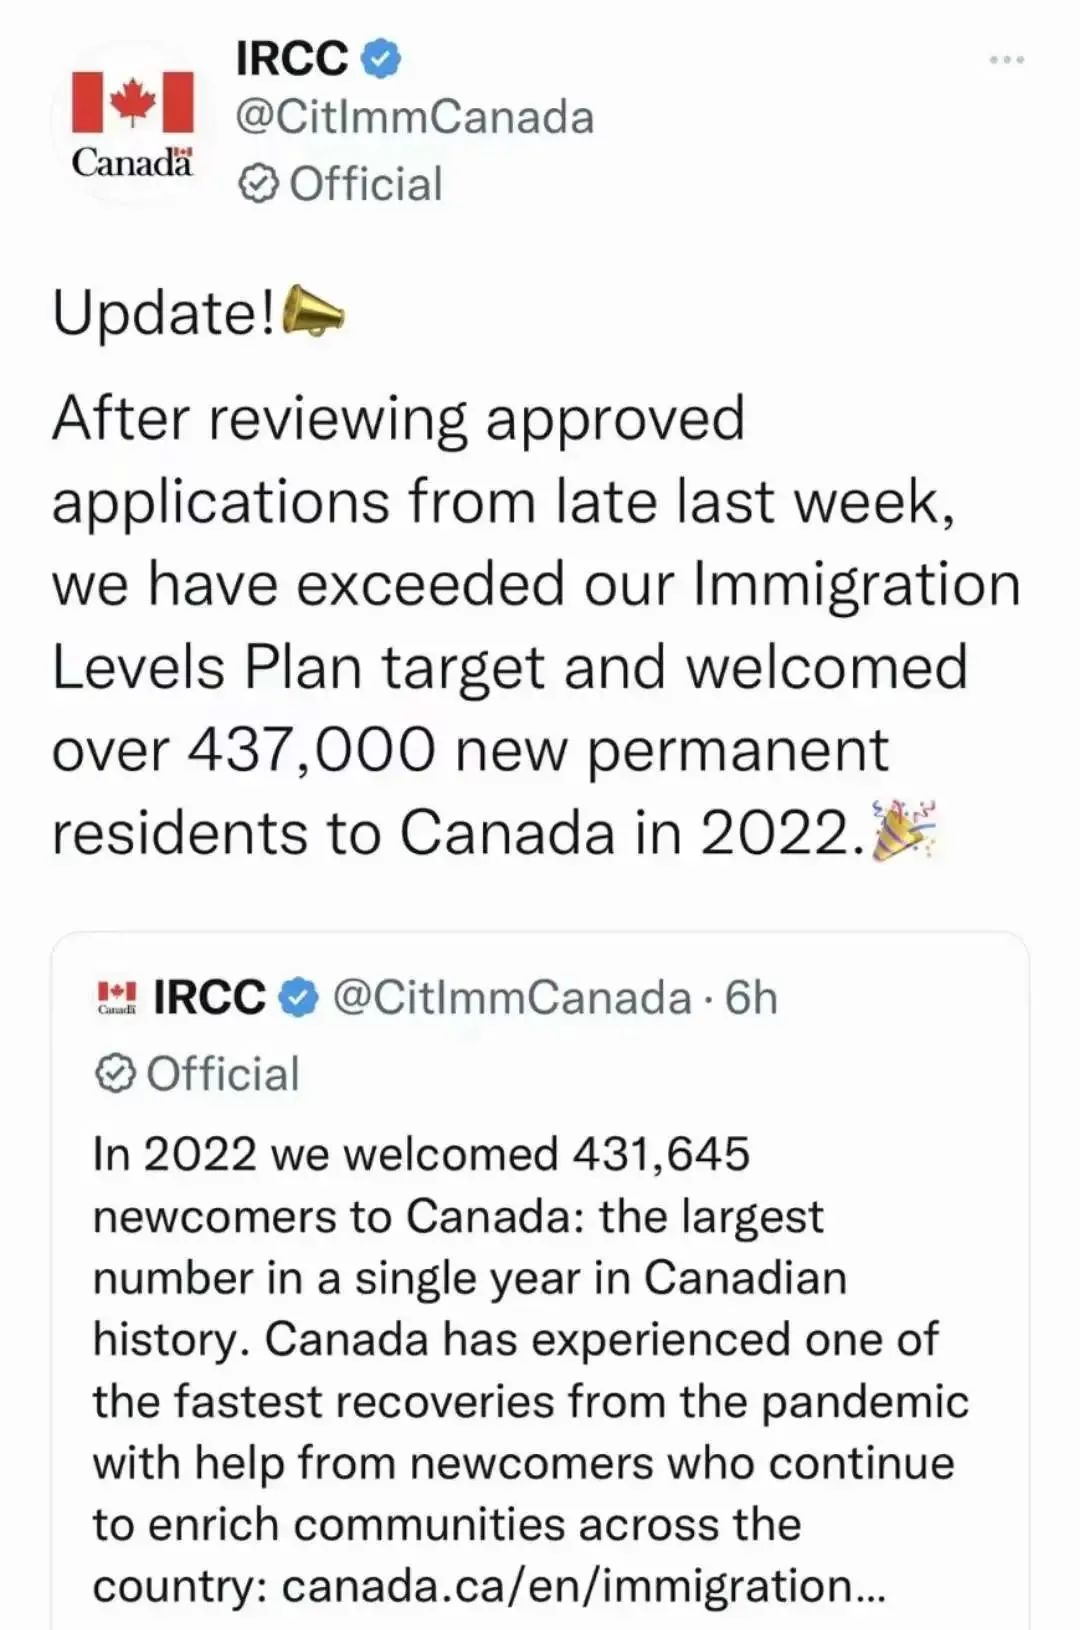Open the large IRCC Canada flag profile picture

click(x=132, y=121)
